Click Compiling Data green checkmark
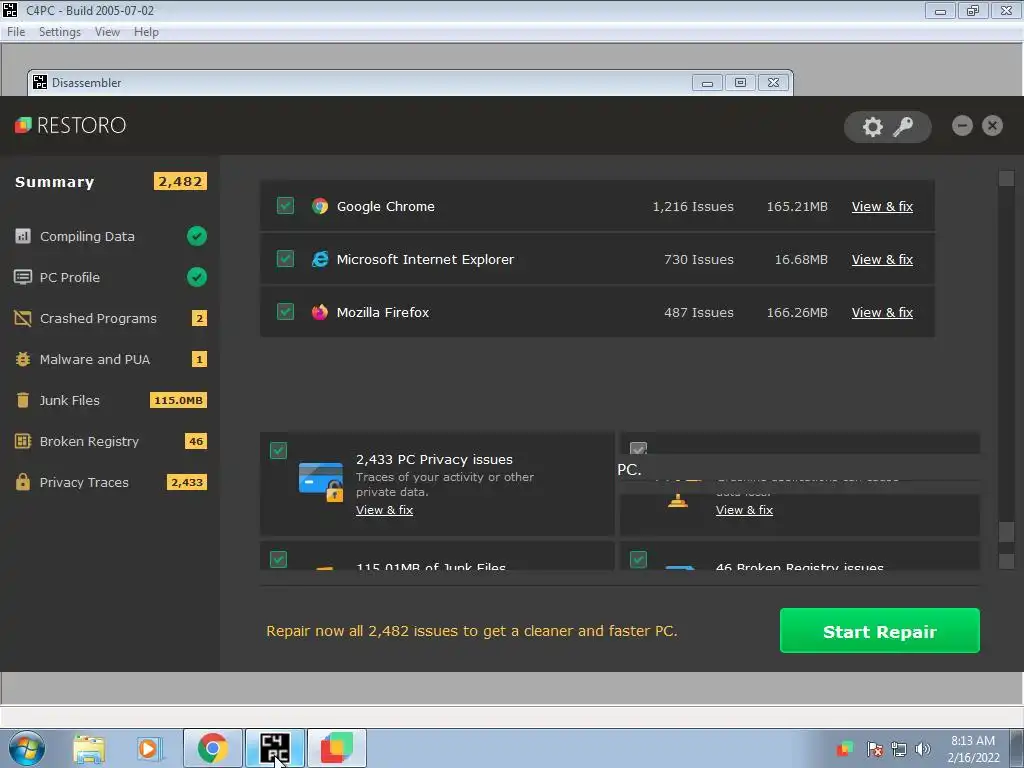Screen dimensions: 1024x768 pos(197,236)
